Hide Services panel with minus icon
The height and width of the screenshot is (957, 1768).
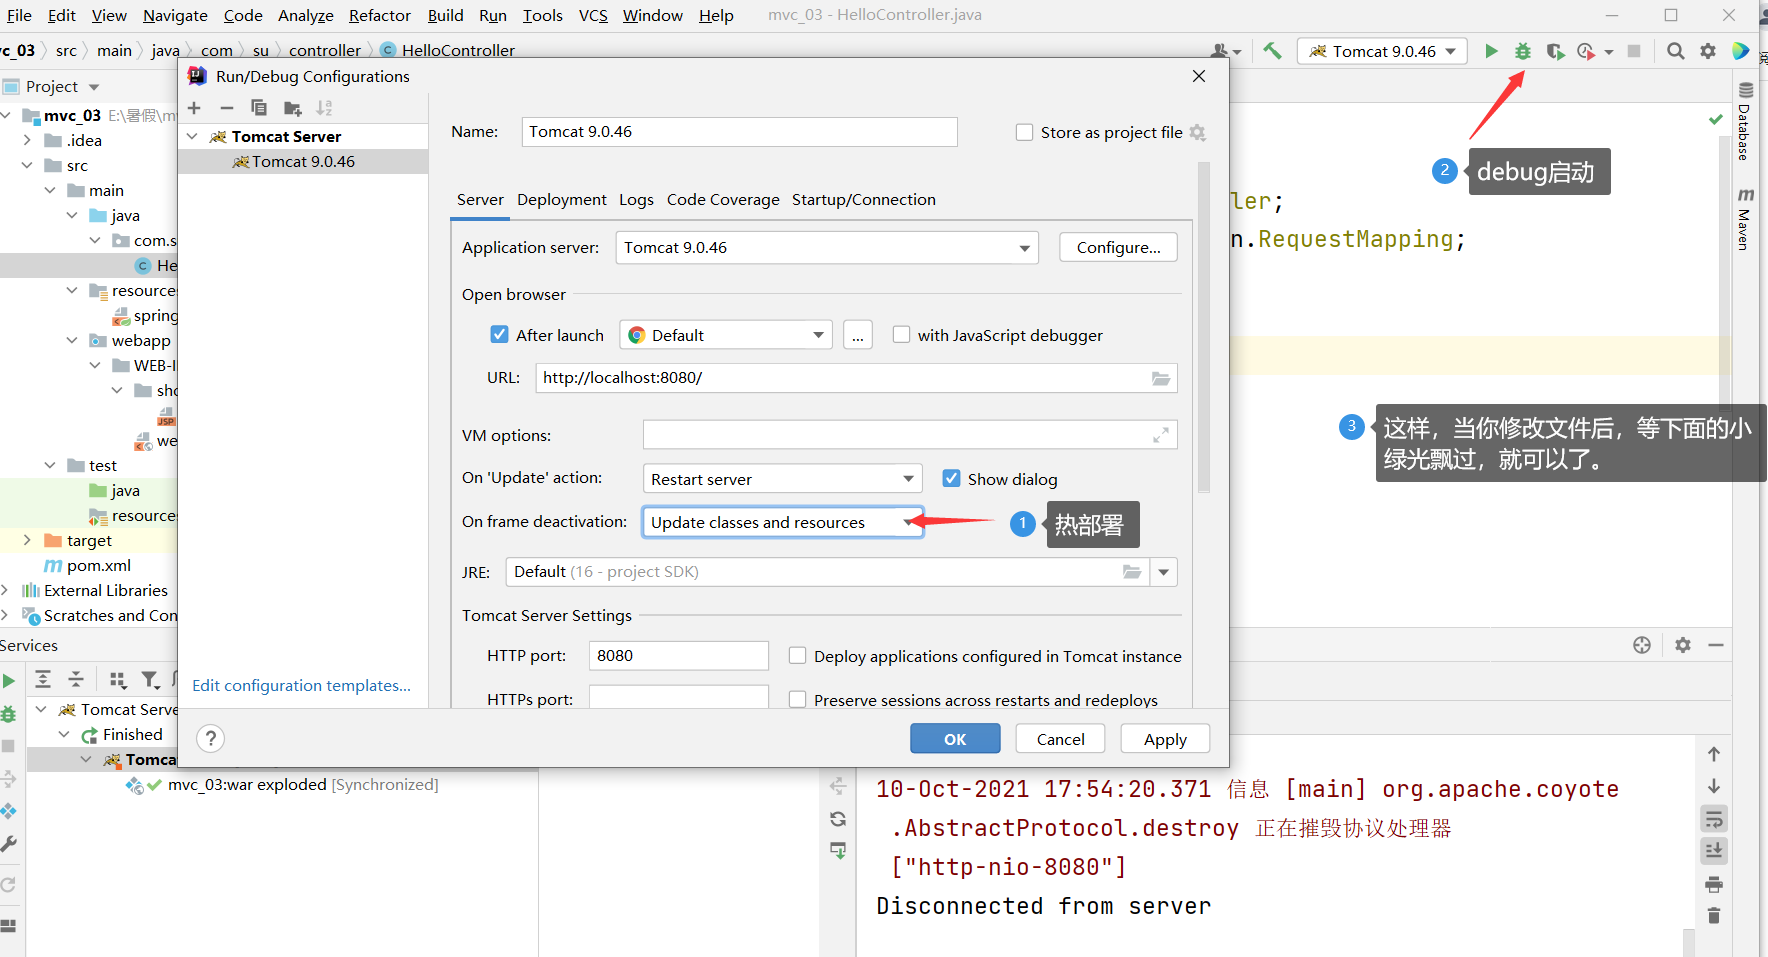[x=1716, y=645]
